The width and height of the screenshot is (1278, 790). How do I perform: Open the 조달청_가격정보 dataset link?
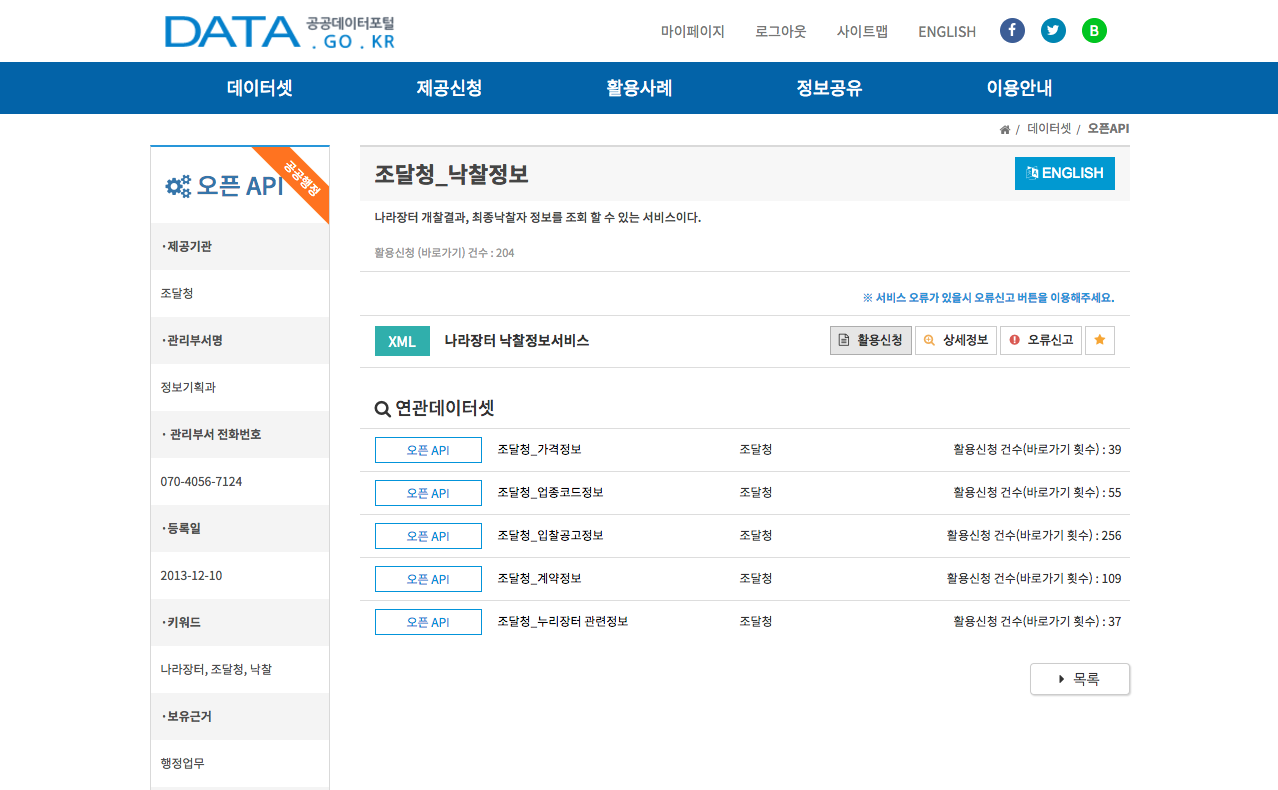pos(539,450)
